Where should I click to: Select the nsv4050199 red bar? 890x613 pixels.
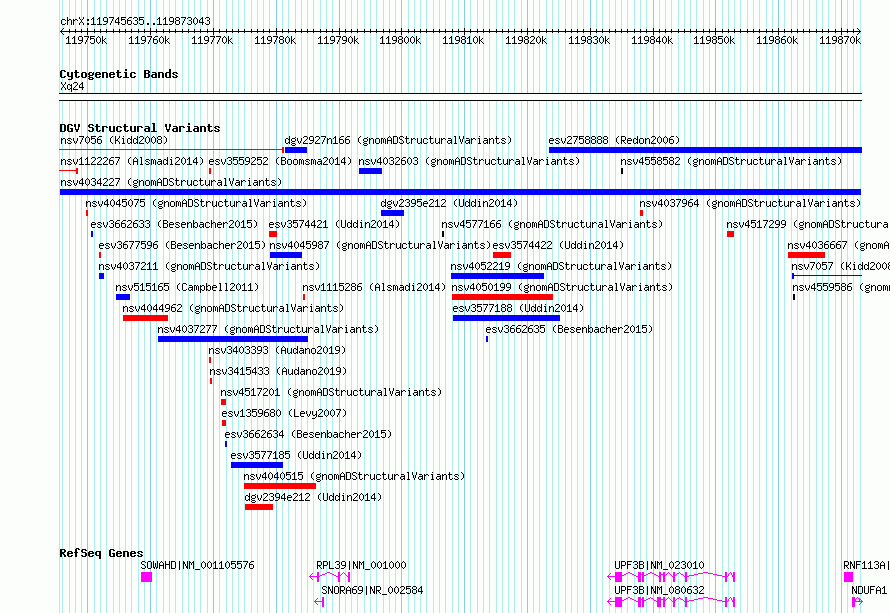502,297
